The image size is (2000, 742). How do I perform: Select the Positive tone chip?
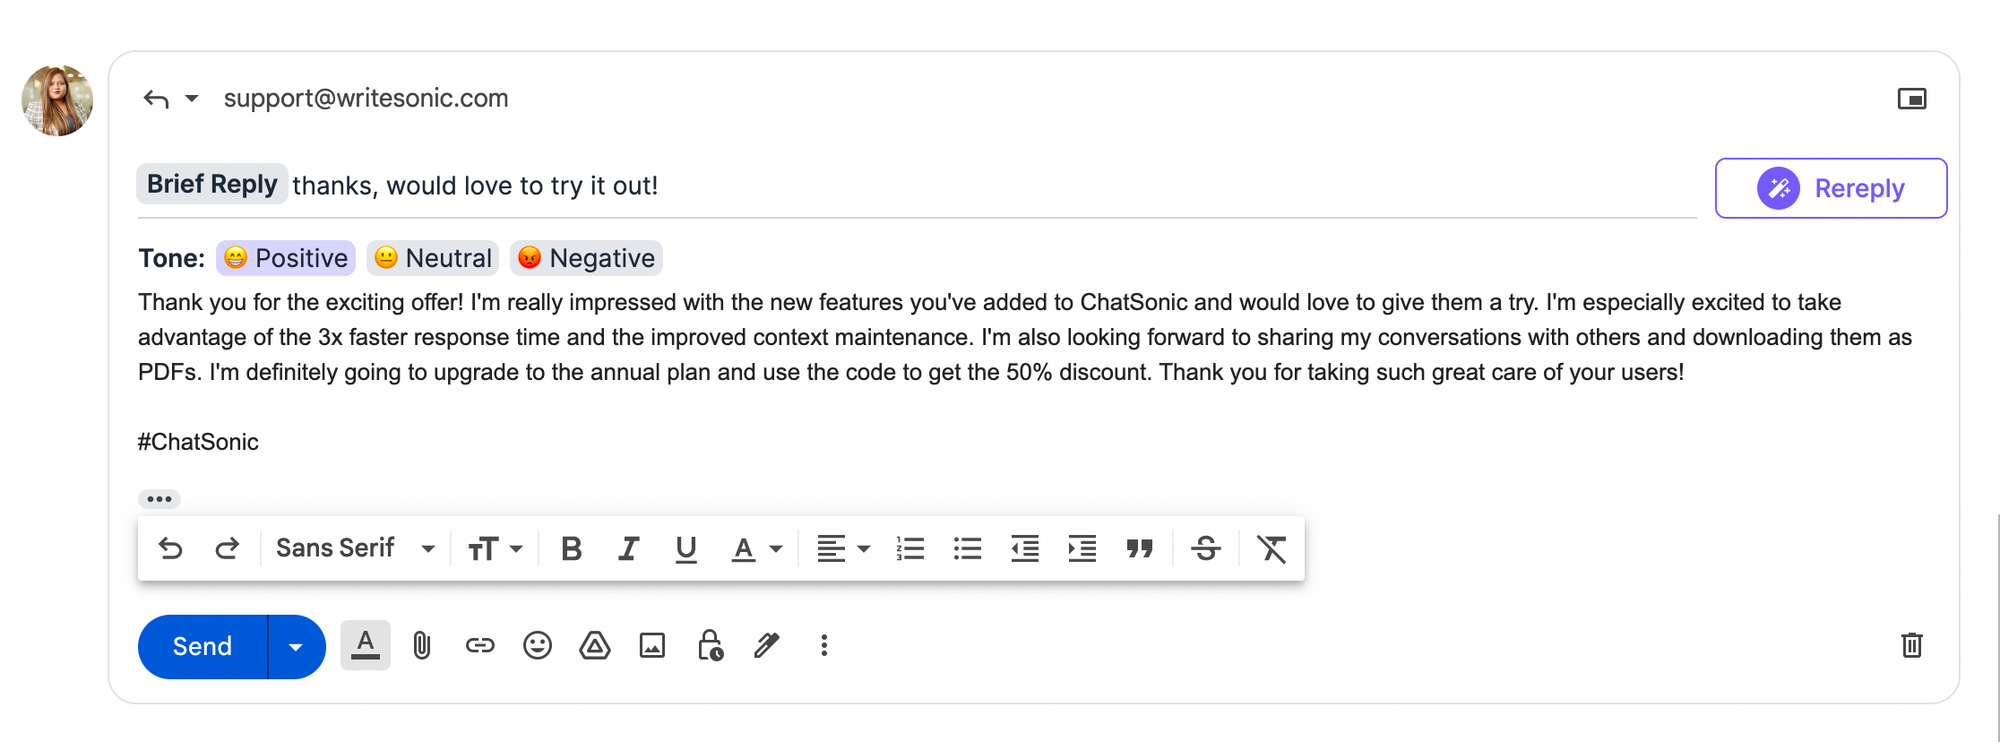tap(285, 258)
